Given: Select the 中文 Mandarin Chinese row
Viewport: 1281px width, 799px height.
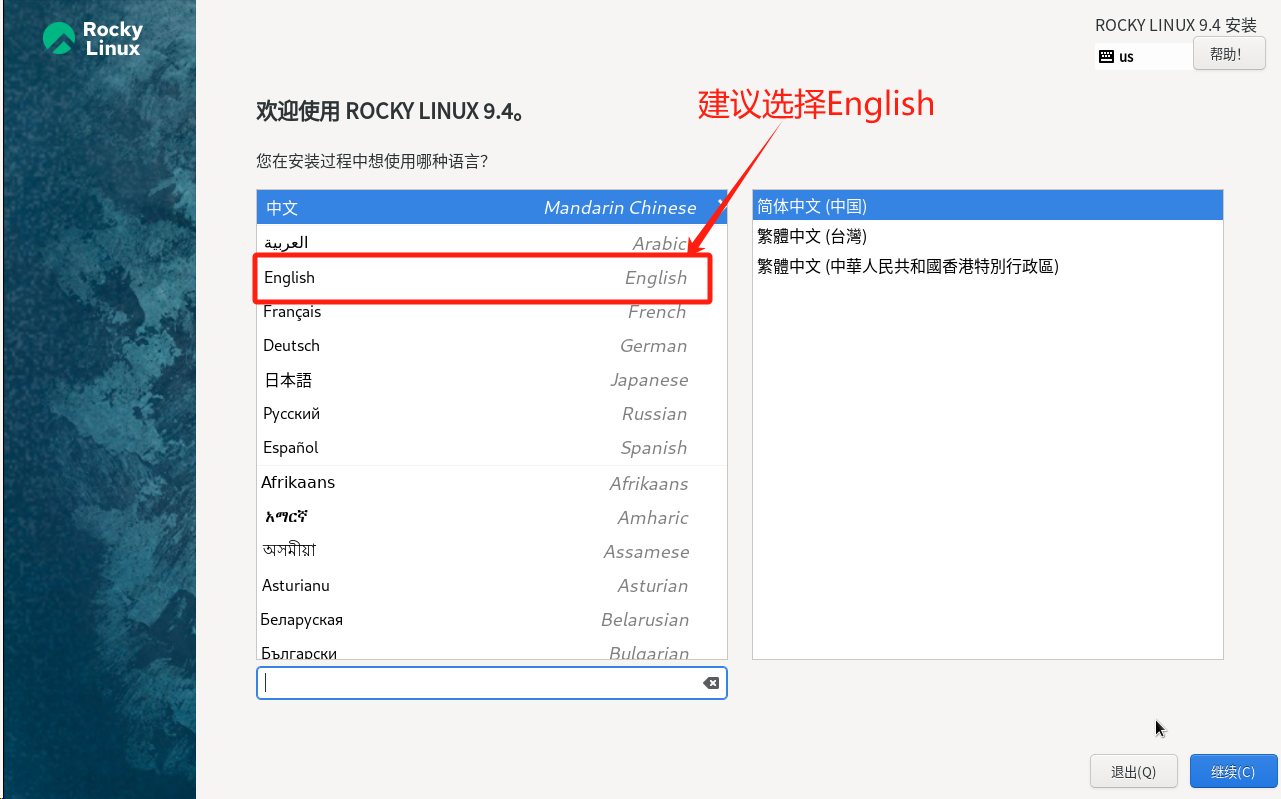Looking at the screenshot, I should point(491,208).
